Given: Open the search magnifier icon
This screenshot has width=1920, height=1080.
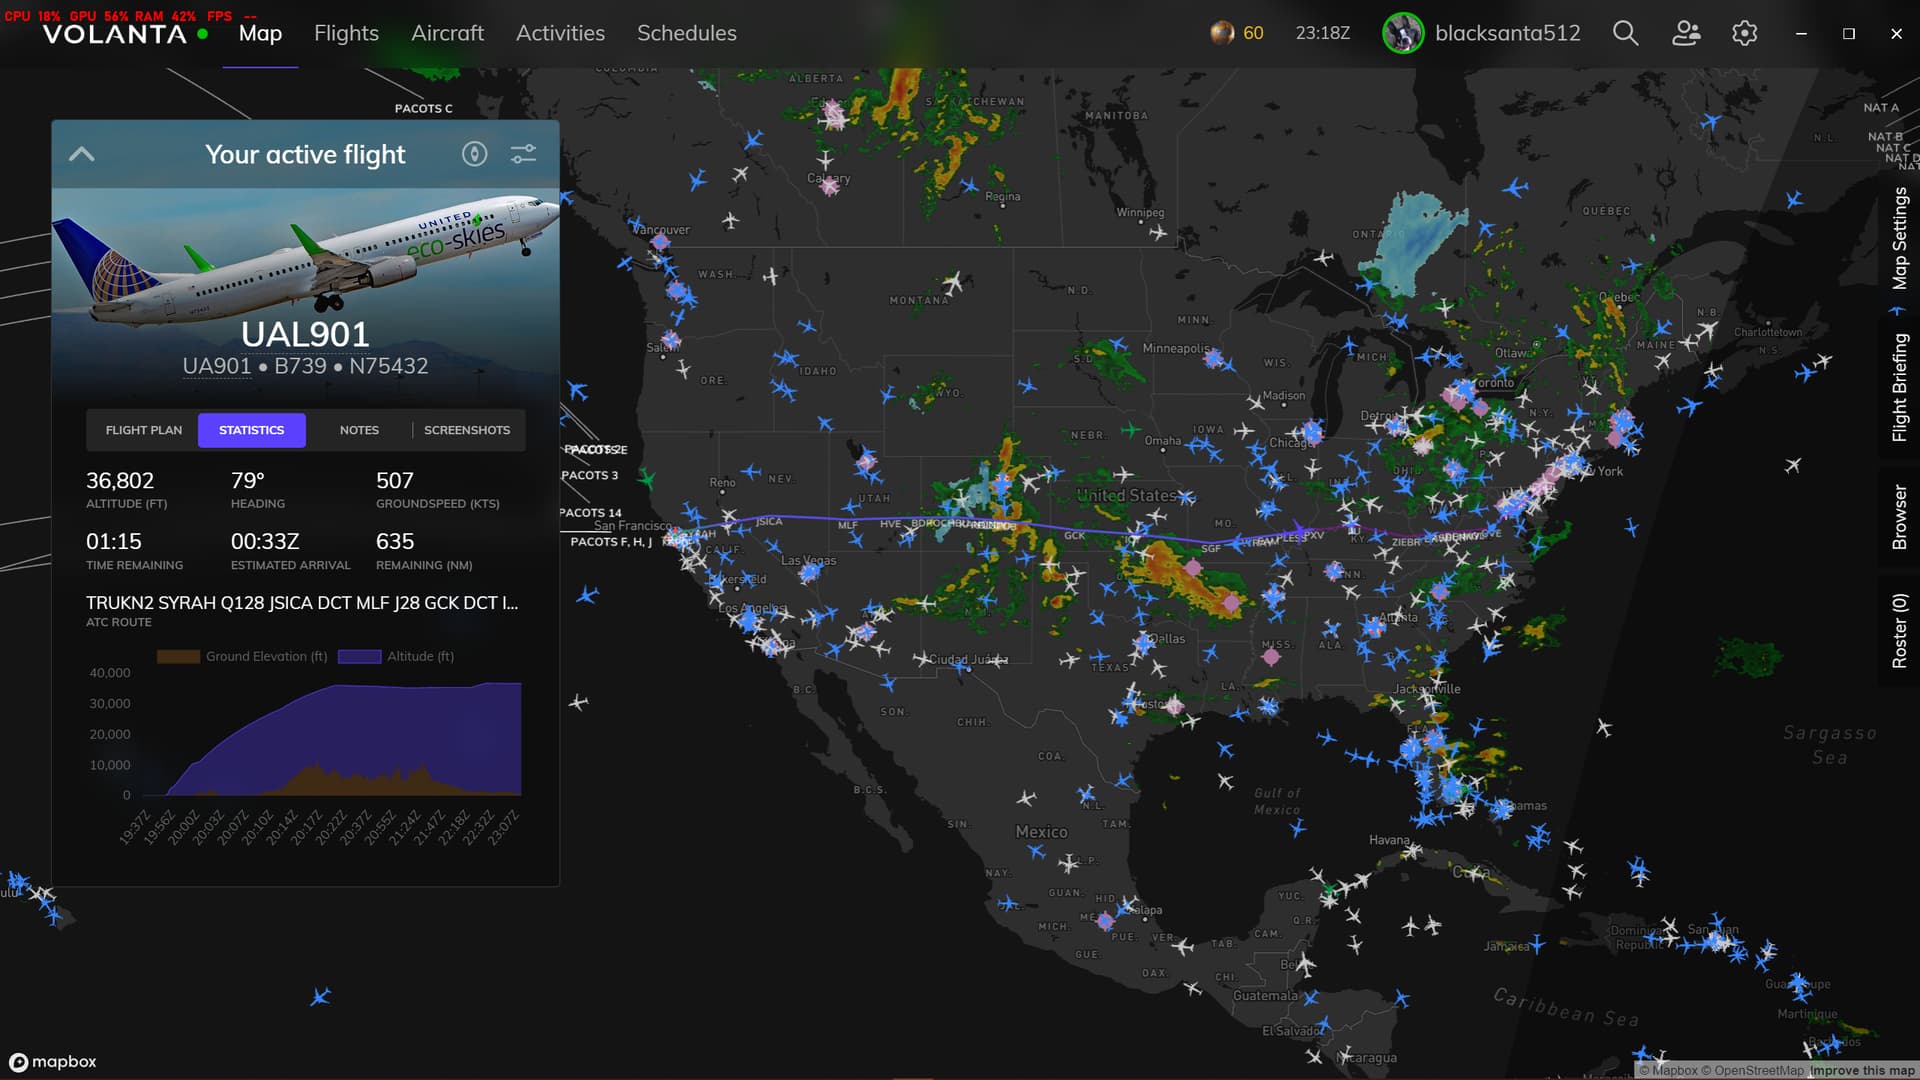Looking at the screenshot, I should 1625,33.
